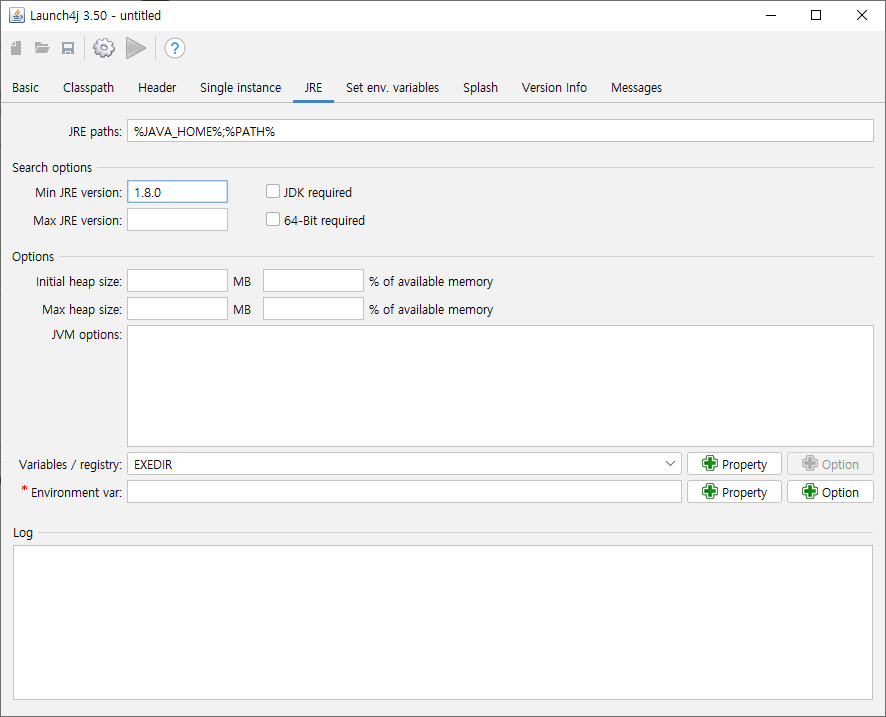The width and height of the screenshot is (886, 717).
Task: Select the Single instance tab
Action: pos(240,88)
